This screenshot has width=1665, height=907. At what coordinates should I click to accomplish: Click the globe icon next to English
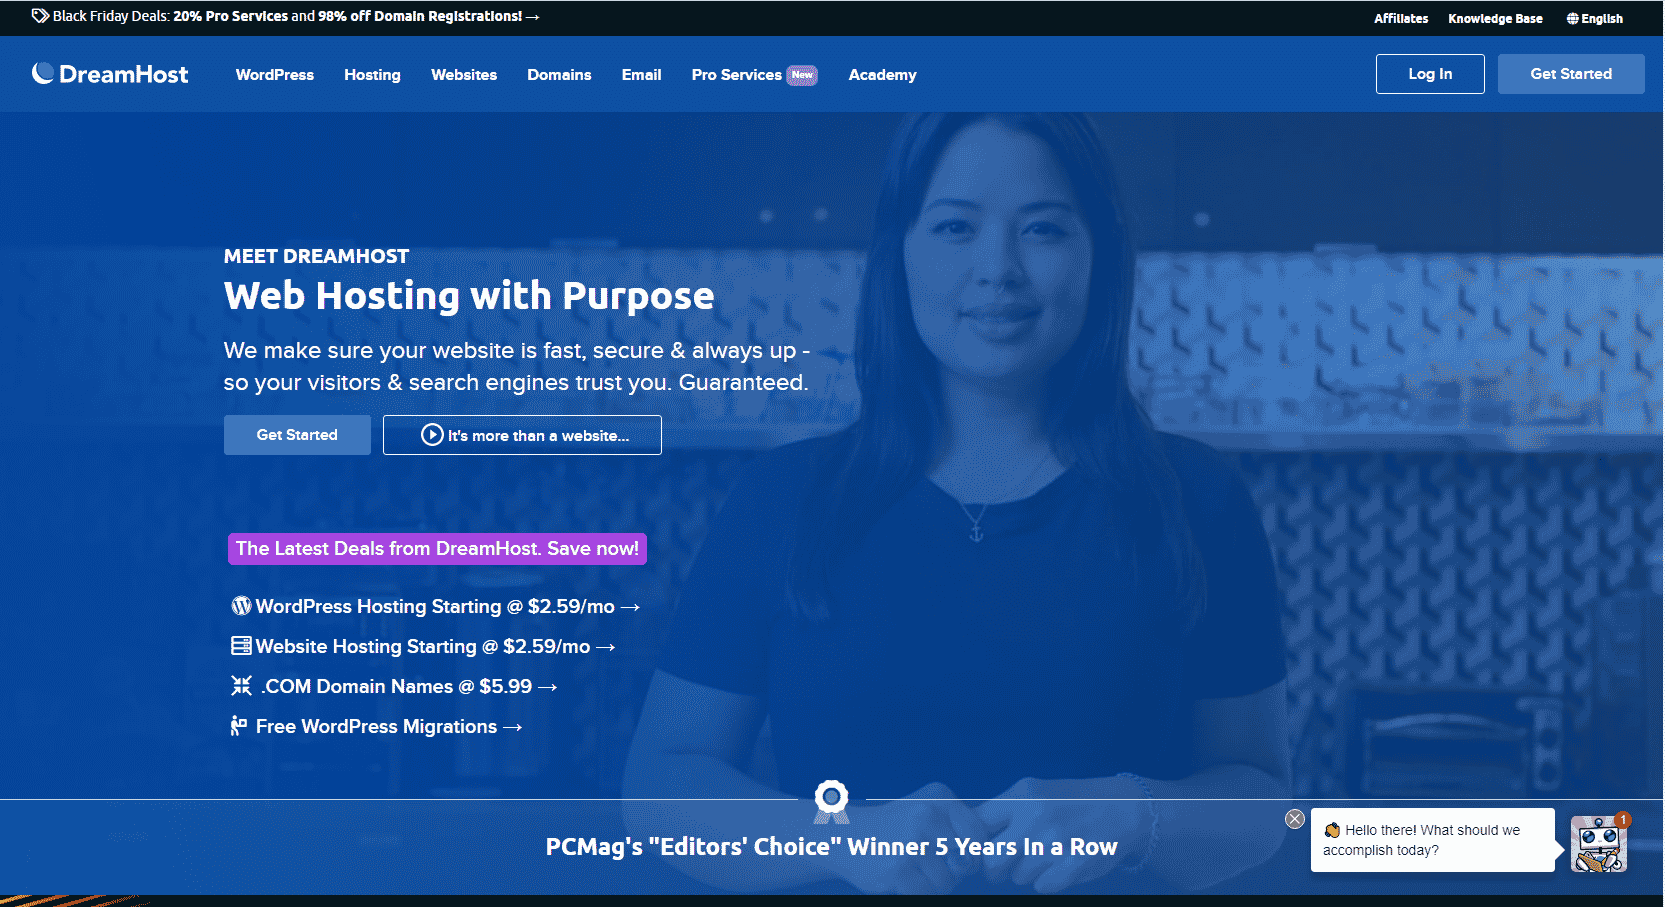pyautogui.click(x=1573, y=19)
